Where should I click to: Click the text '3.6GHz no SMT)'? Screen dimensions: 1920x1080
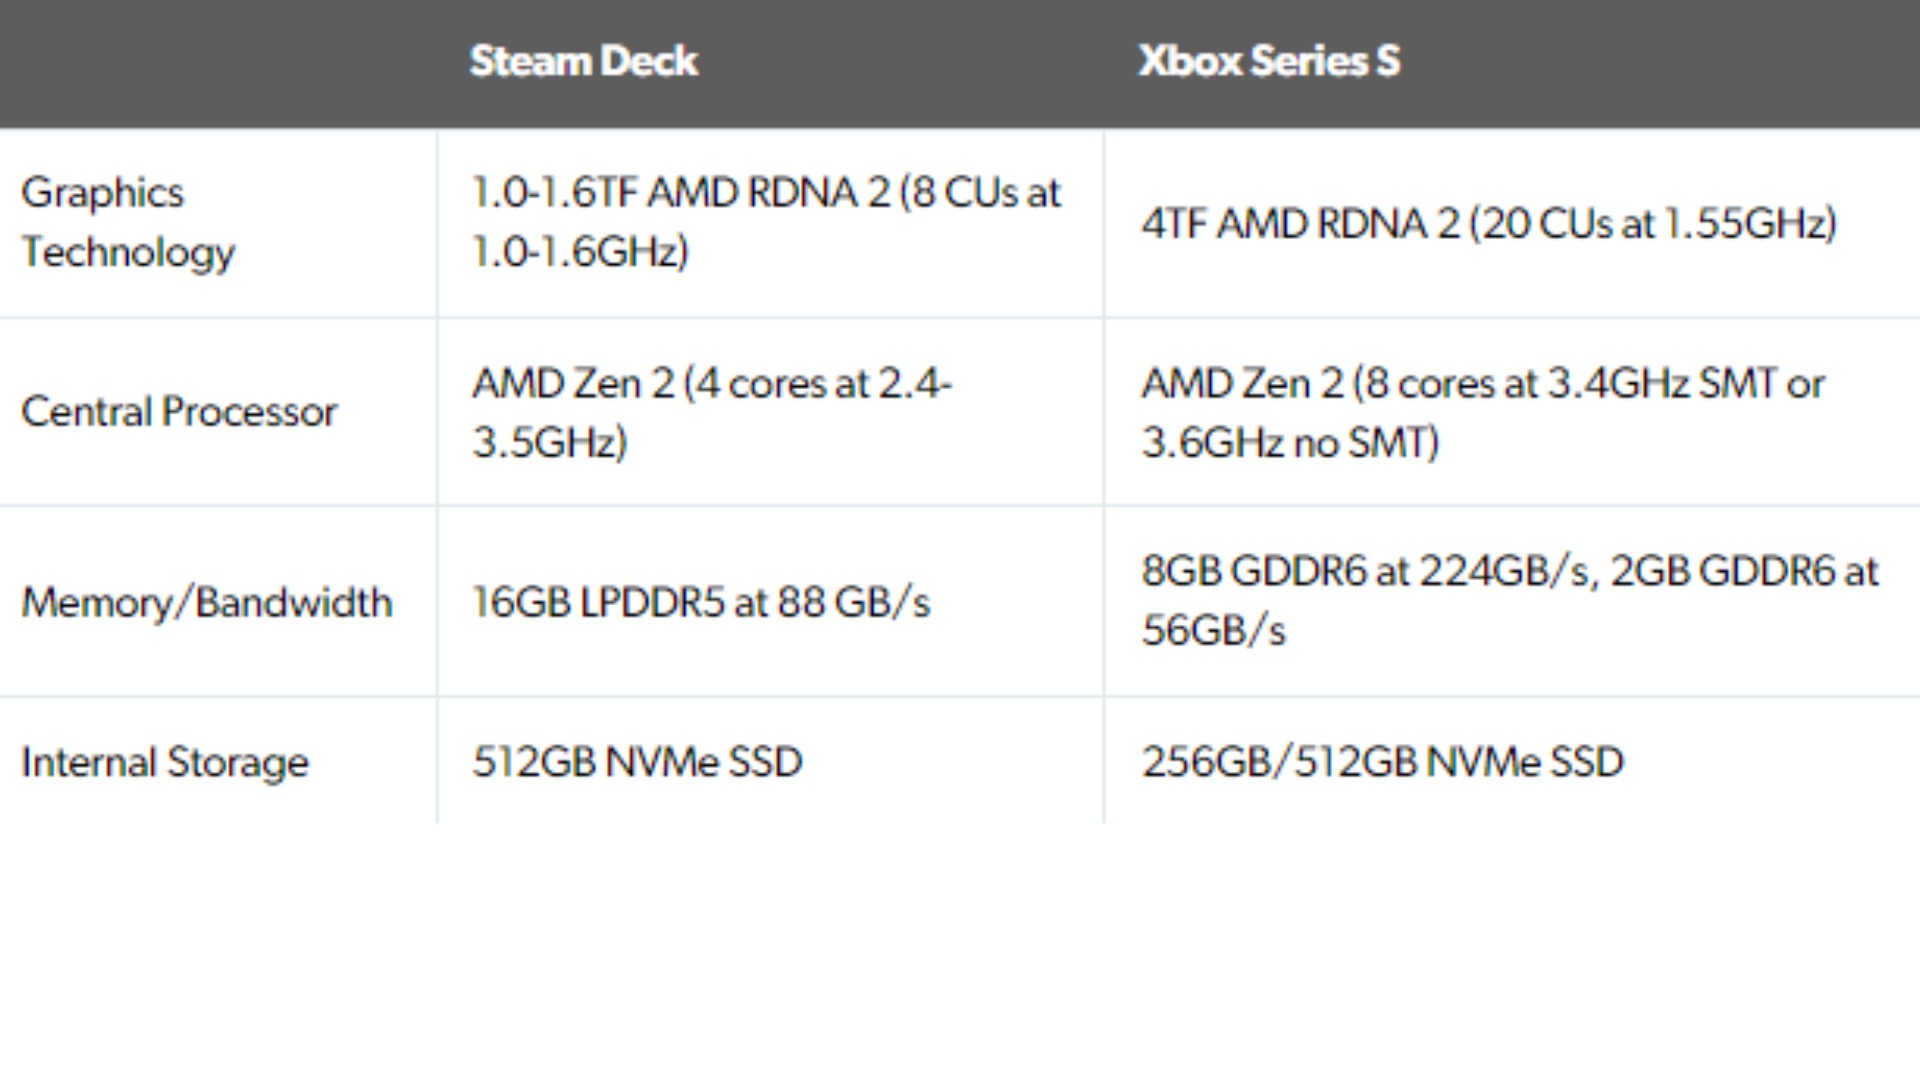[x=1290, y=442]
